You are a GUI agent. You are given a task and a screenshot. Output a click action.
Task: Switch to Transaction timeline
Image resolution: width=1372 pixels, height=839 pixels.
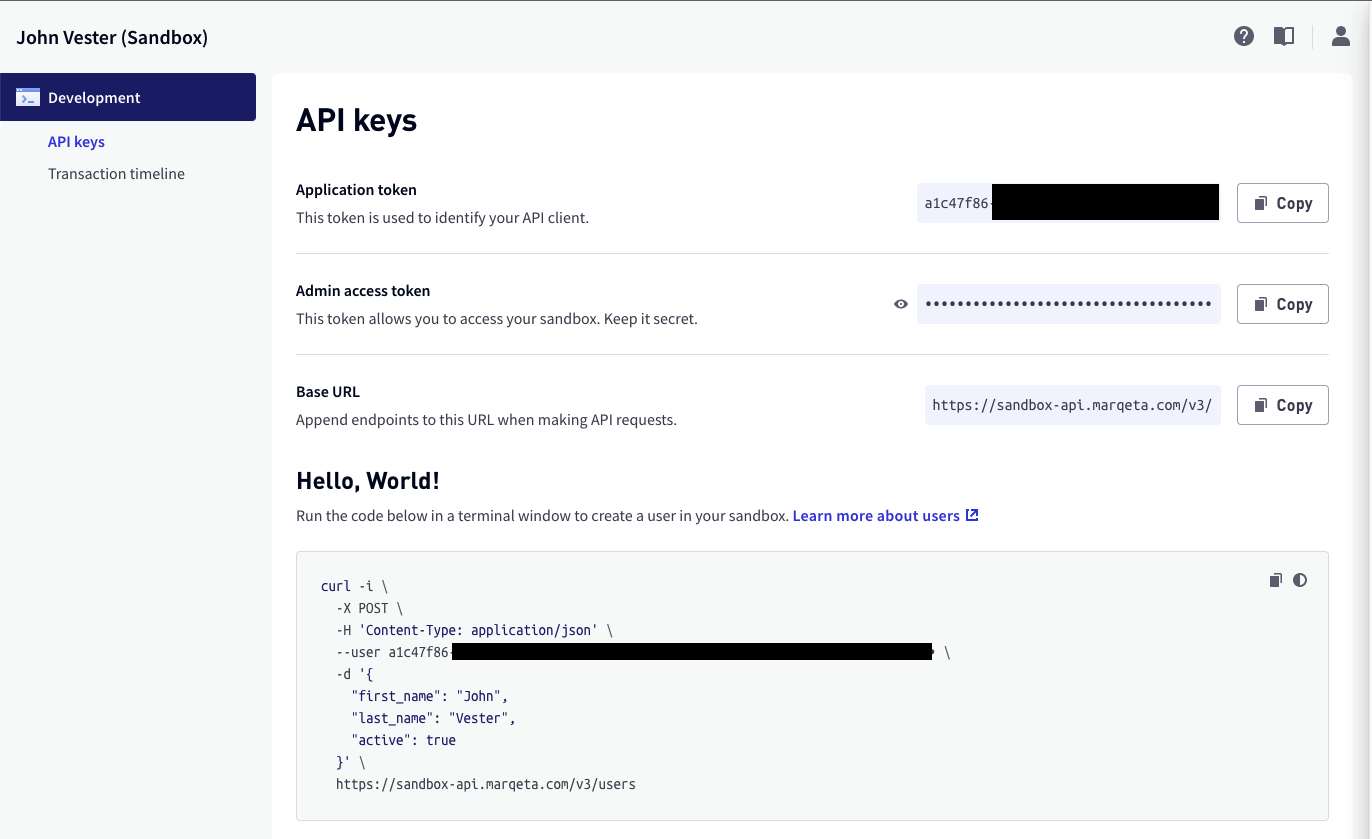116,173
